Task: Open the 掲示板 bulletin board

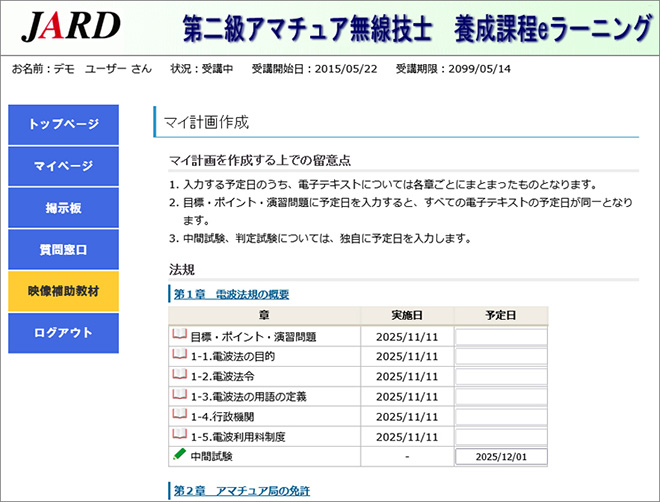Action: click(x=63, y=208)
